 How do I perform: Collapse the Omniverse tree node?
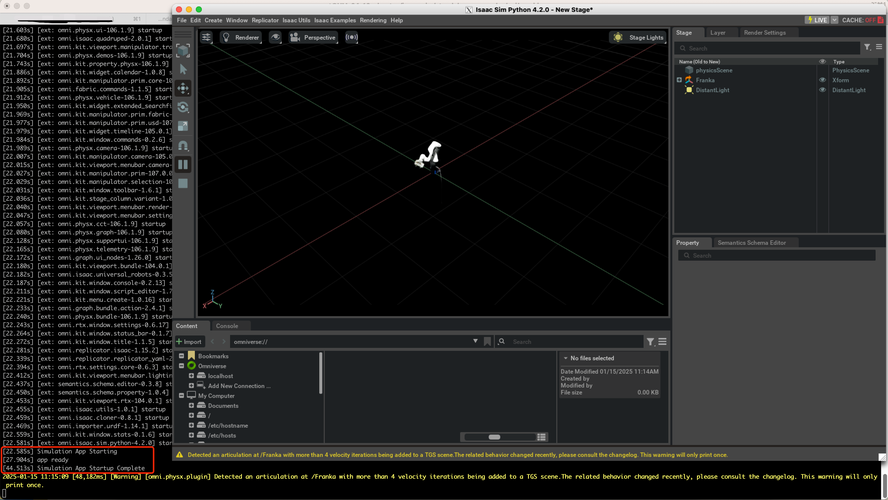point(182,366)
